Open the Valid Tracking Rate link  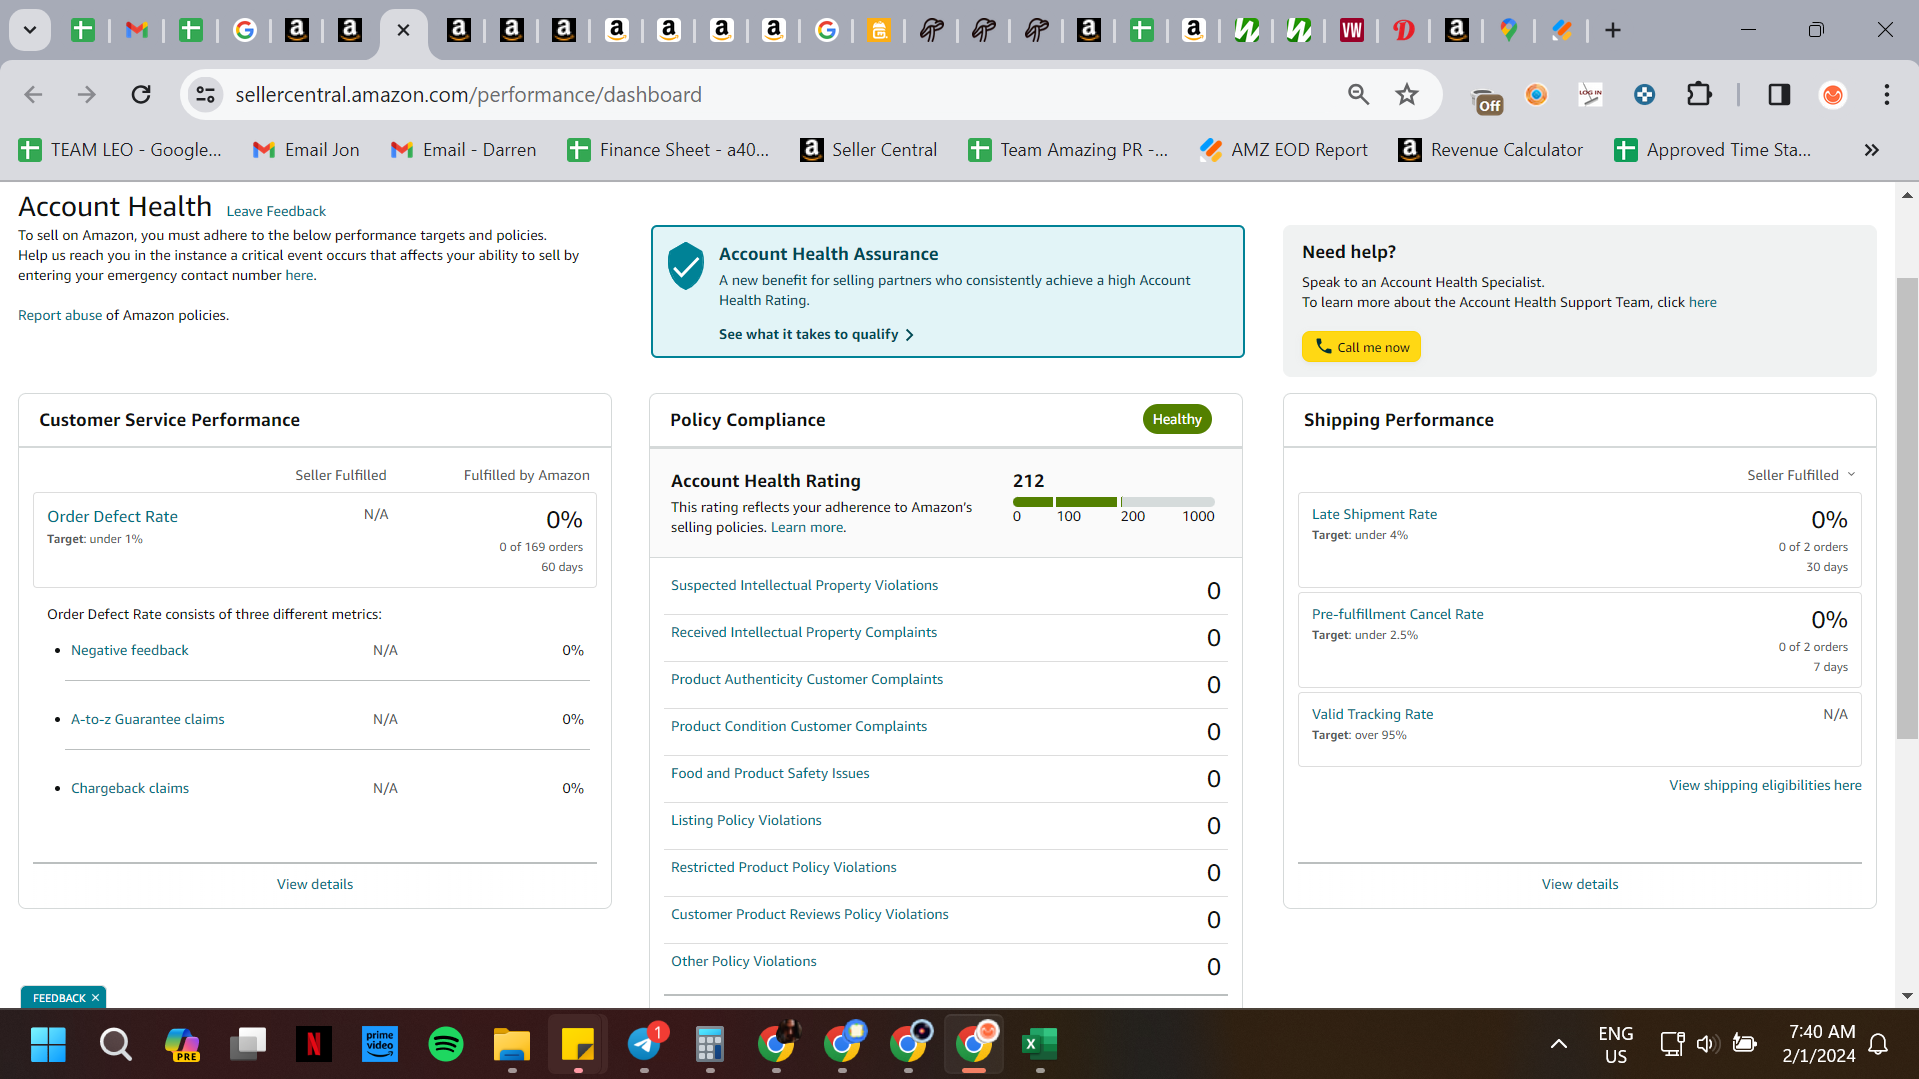point(1372,714)
